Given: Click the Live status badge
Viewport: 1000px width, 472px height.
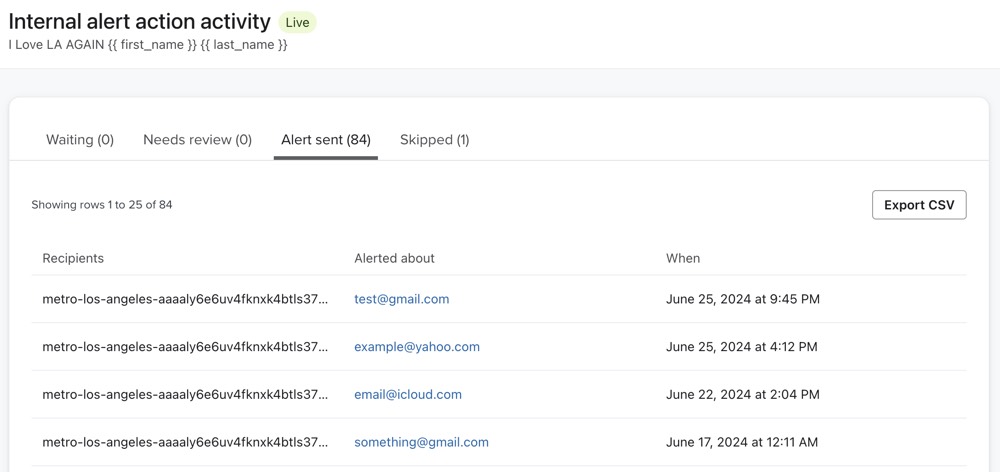Looking at the screenshot, I should coord(298,22).
